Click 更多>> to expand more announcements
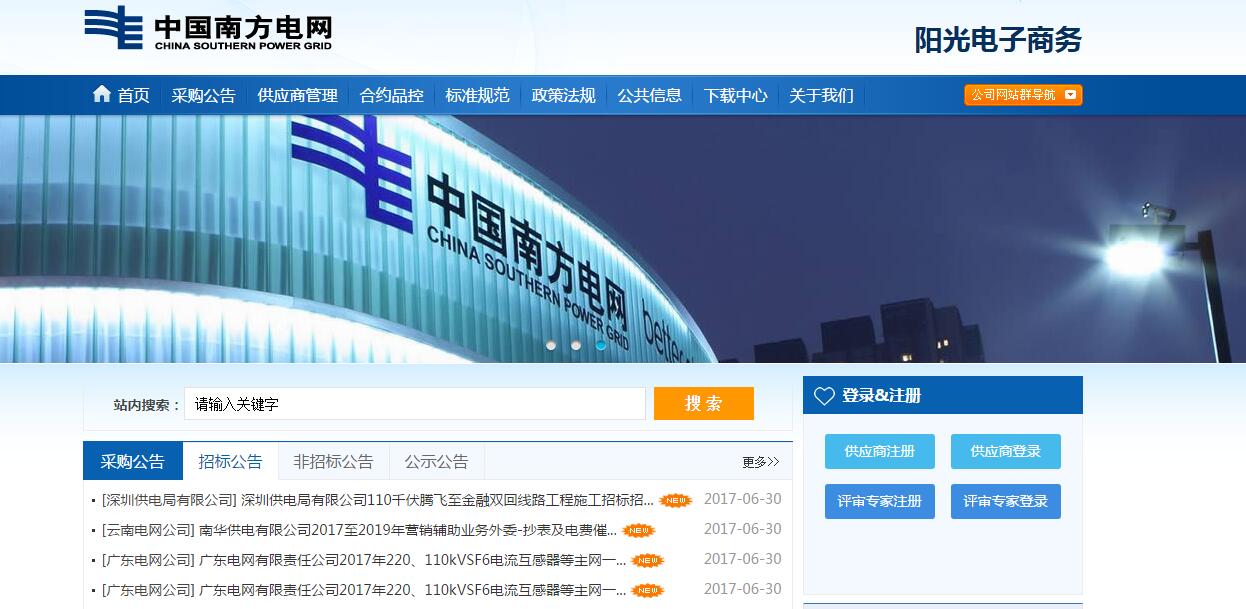This screenshot has height=609, width=1246. (x=760, y=462)
